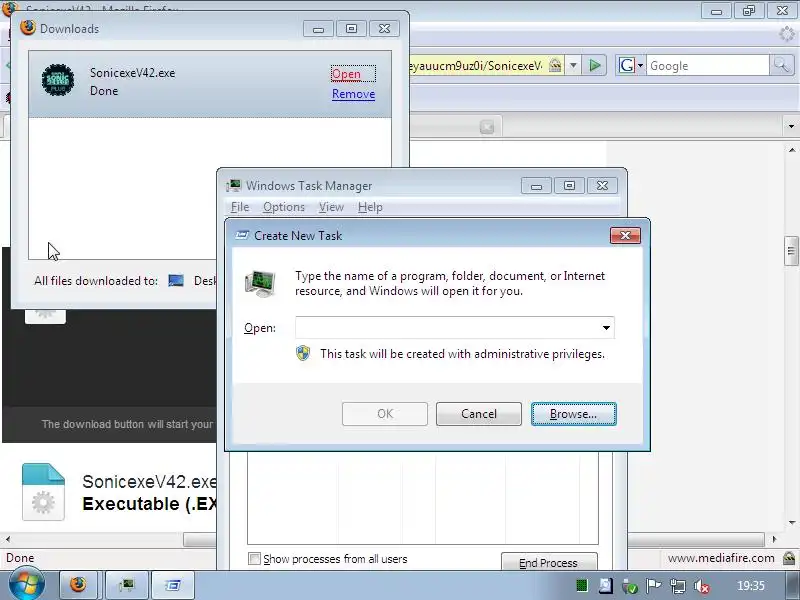Click scroll down arrow on Firefox page
Image resolution: width=800 pixels, height=600 pixels.
(791, 522)
